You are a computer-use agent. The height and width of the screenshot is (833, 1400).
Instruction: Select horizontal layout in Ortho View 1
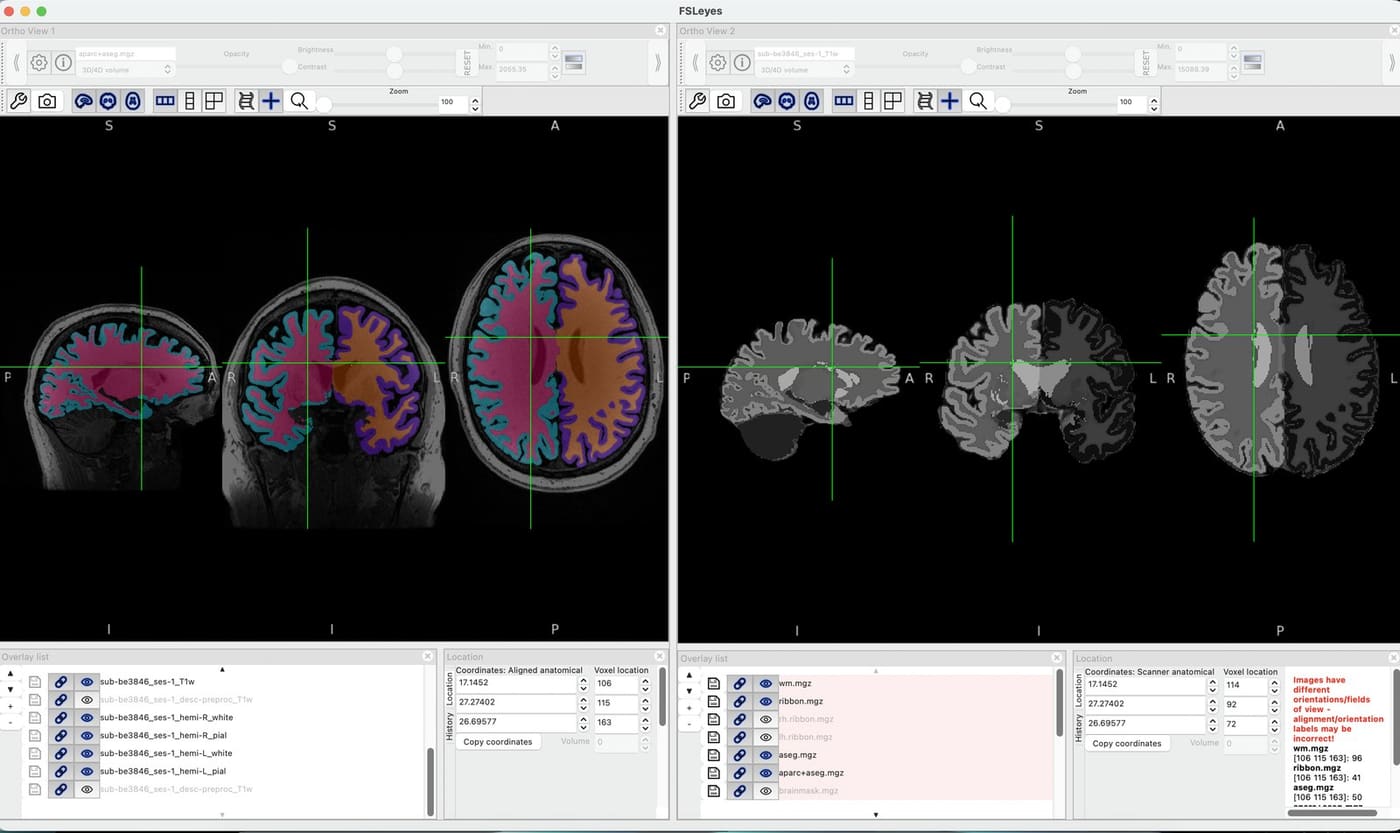pos(165,101)
